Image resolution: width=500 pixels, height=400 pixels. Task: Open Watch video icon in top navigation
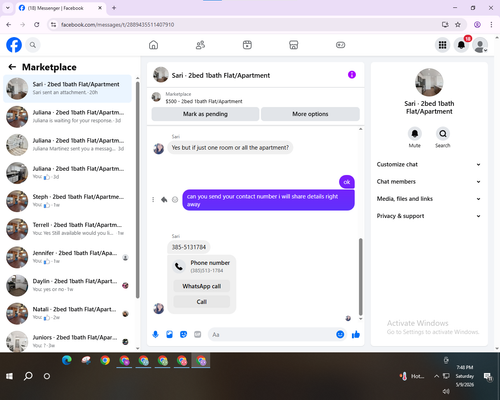pyautogui.click(x=247, y=45)
